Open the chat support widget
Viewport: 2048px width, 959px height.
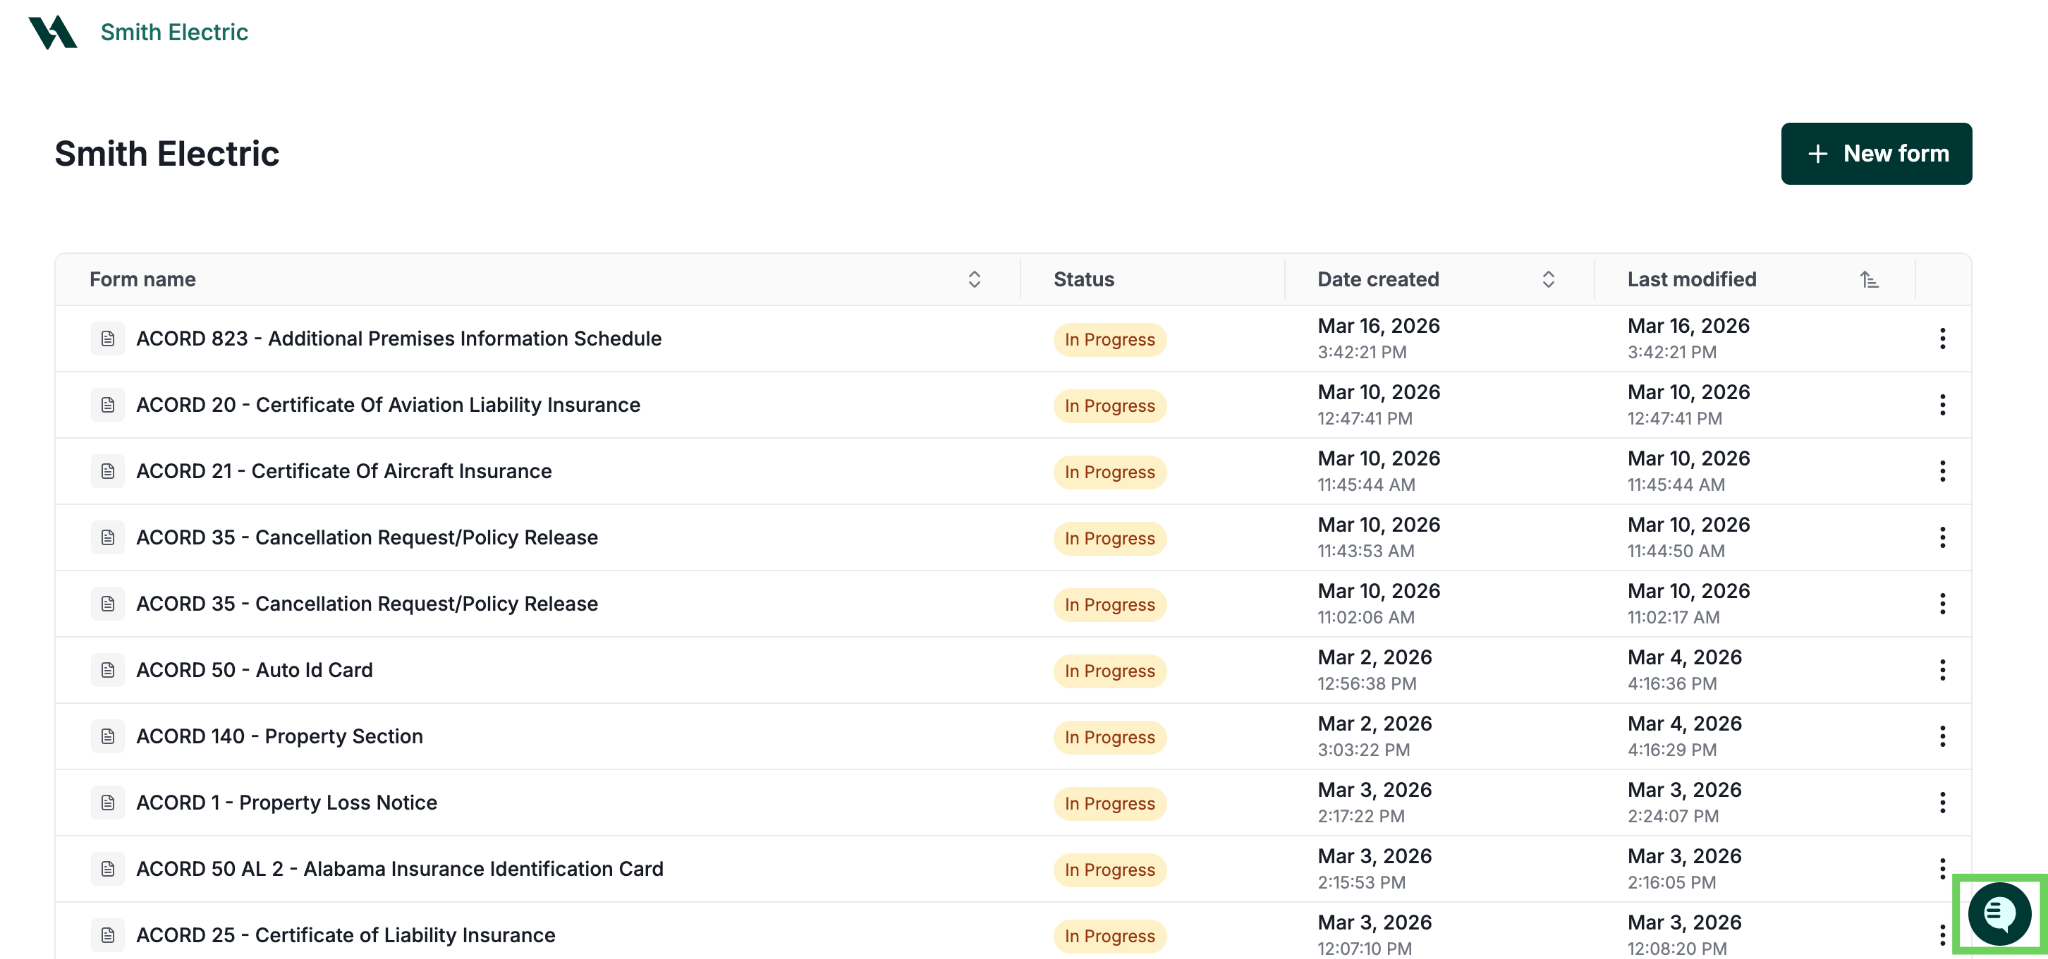point(1999,914)
